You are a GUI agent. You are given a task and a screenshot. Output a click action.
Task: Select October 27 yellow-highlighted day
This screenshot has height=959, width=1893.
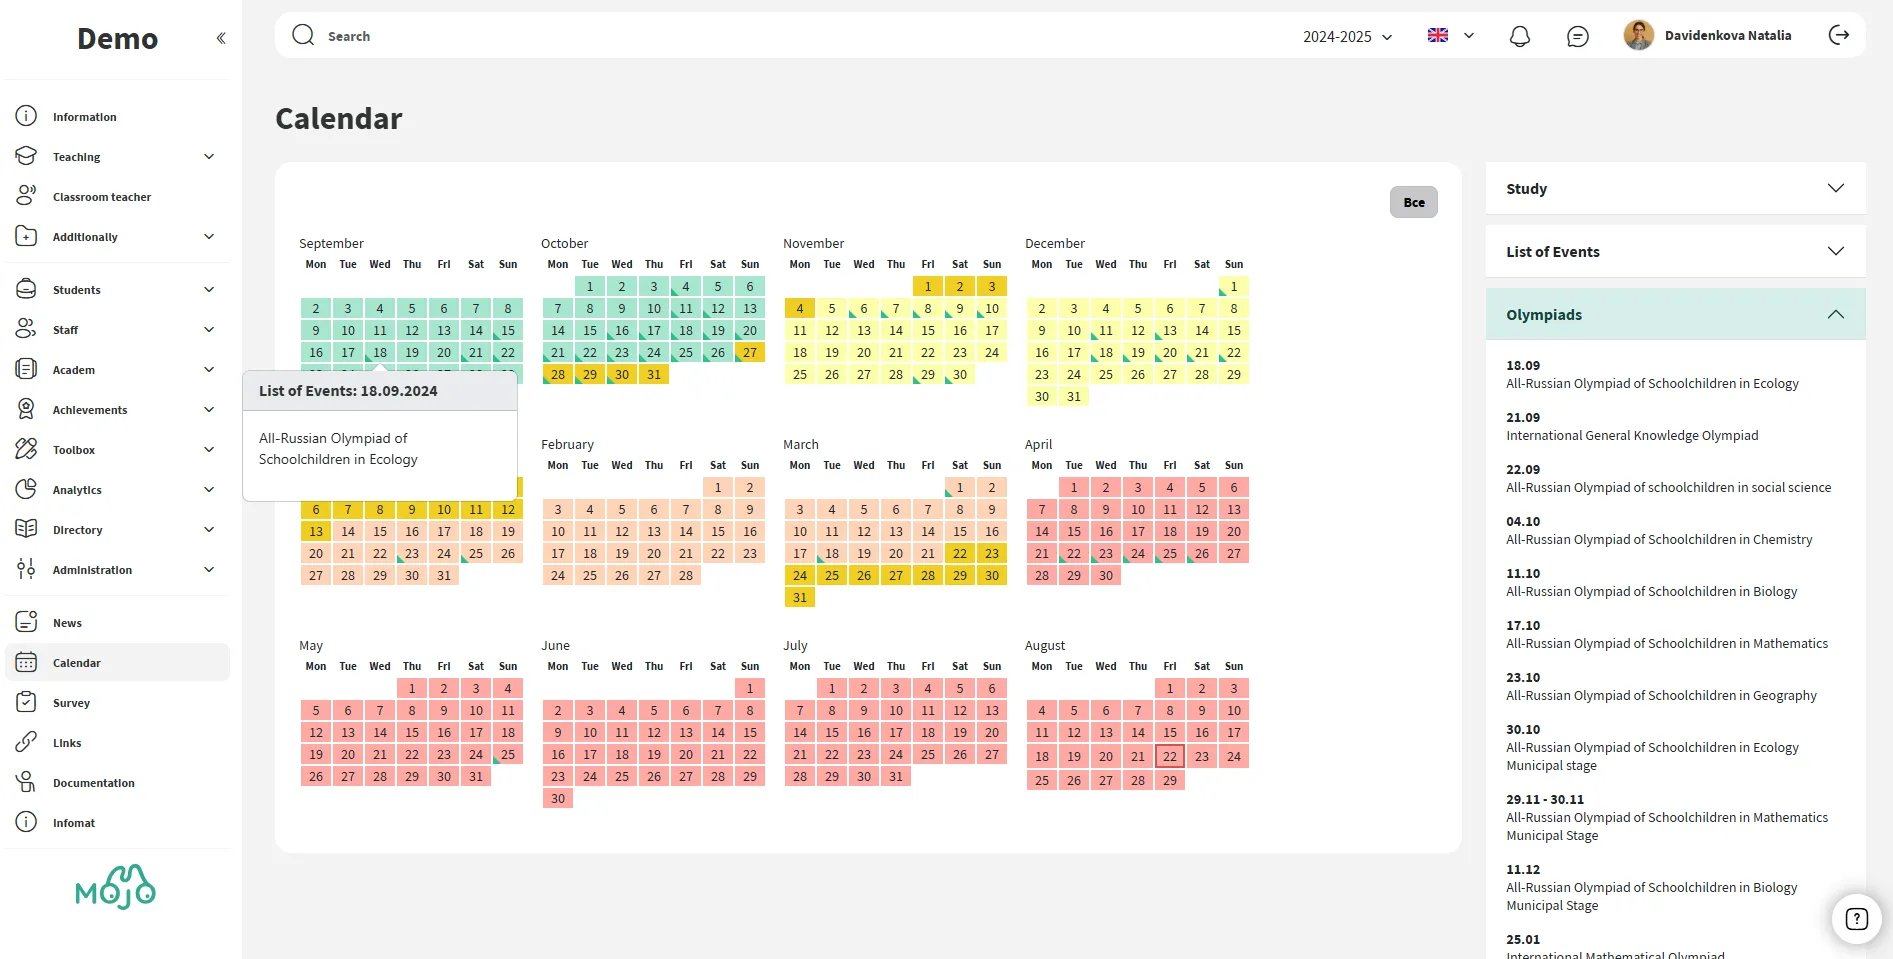[x=750, y=353]
